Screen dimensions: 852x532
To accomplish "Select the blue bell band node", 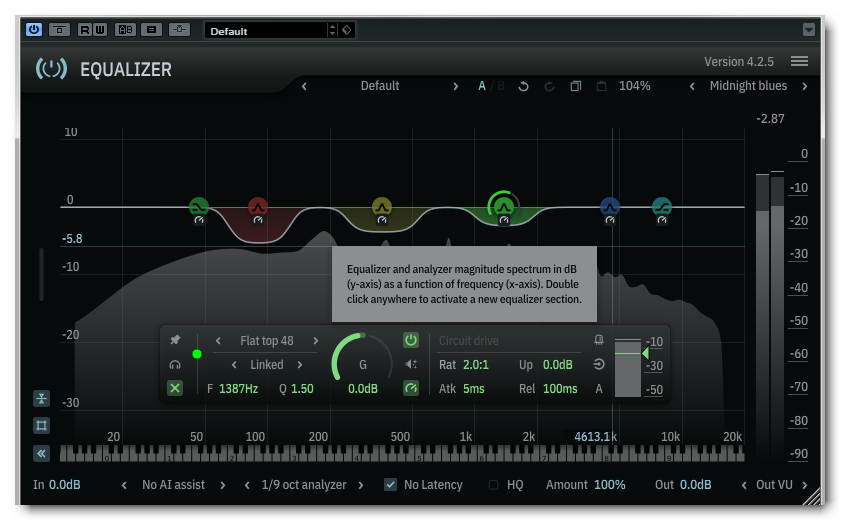I will 610,206.
